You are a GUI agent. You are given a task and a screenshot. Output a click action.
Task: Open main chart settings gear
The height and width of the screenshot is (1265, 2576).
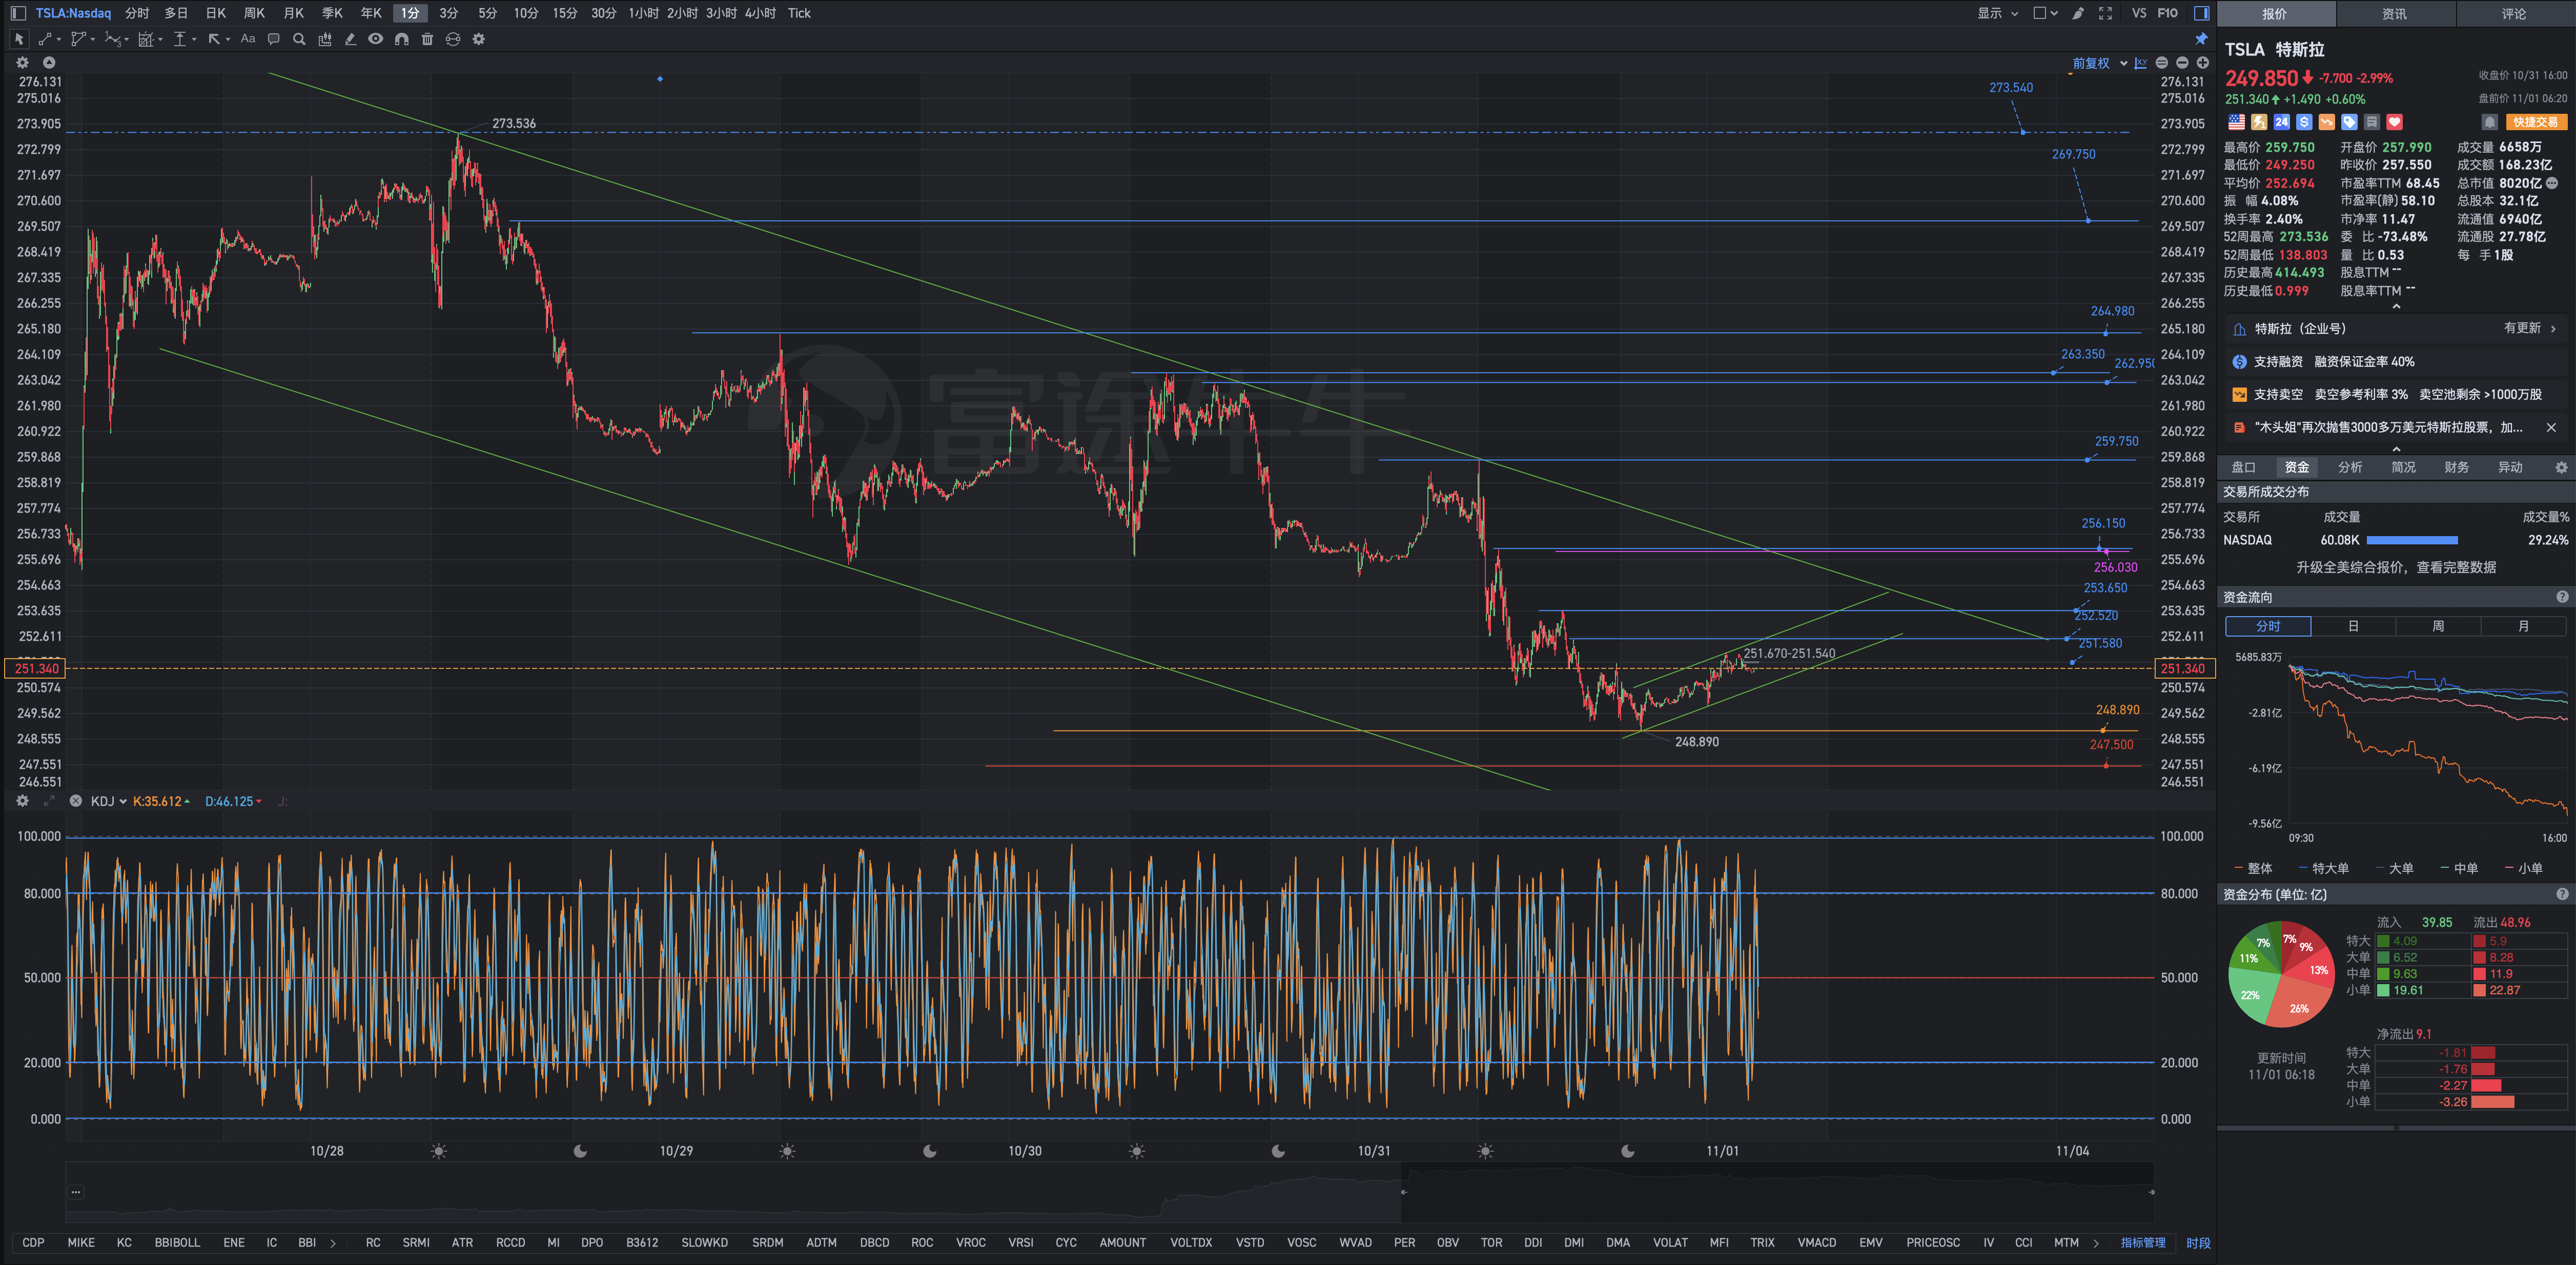point(22,62)
